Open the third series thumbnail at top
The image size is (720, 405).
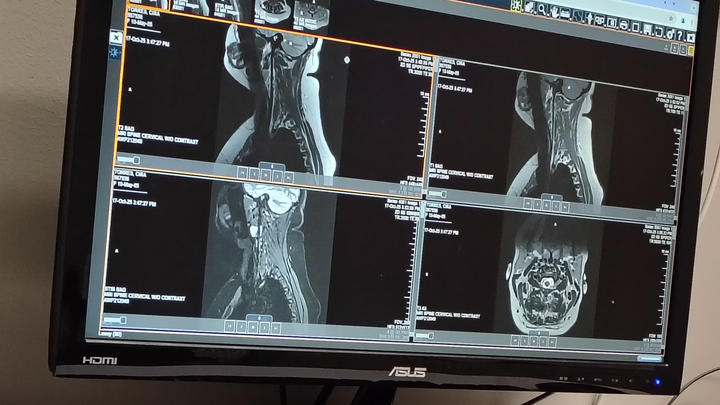(228, 9)
